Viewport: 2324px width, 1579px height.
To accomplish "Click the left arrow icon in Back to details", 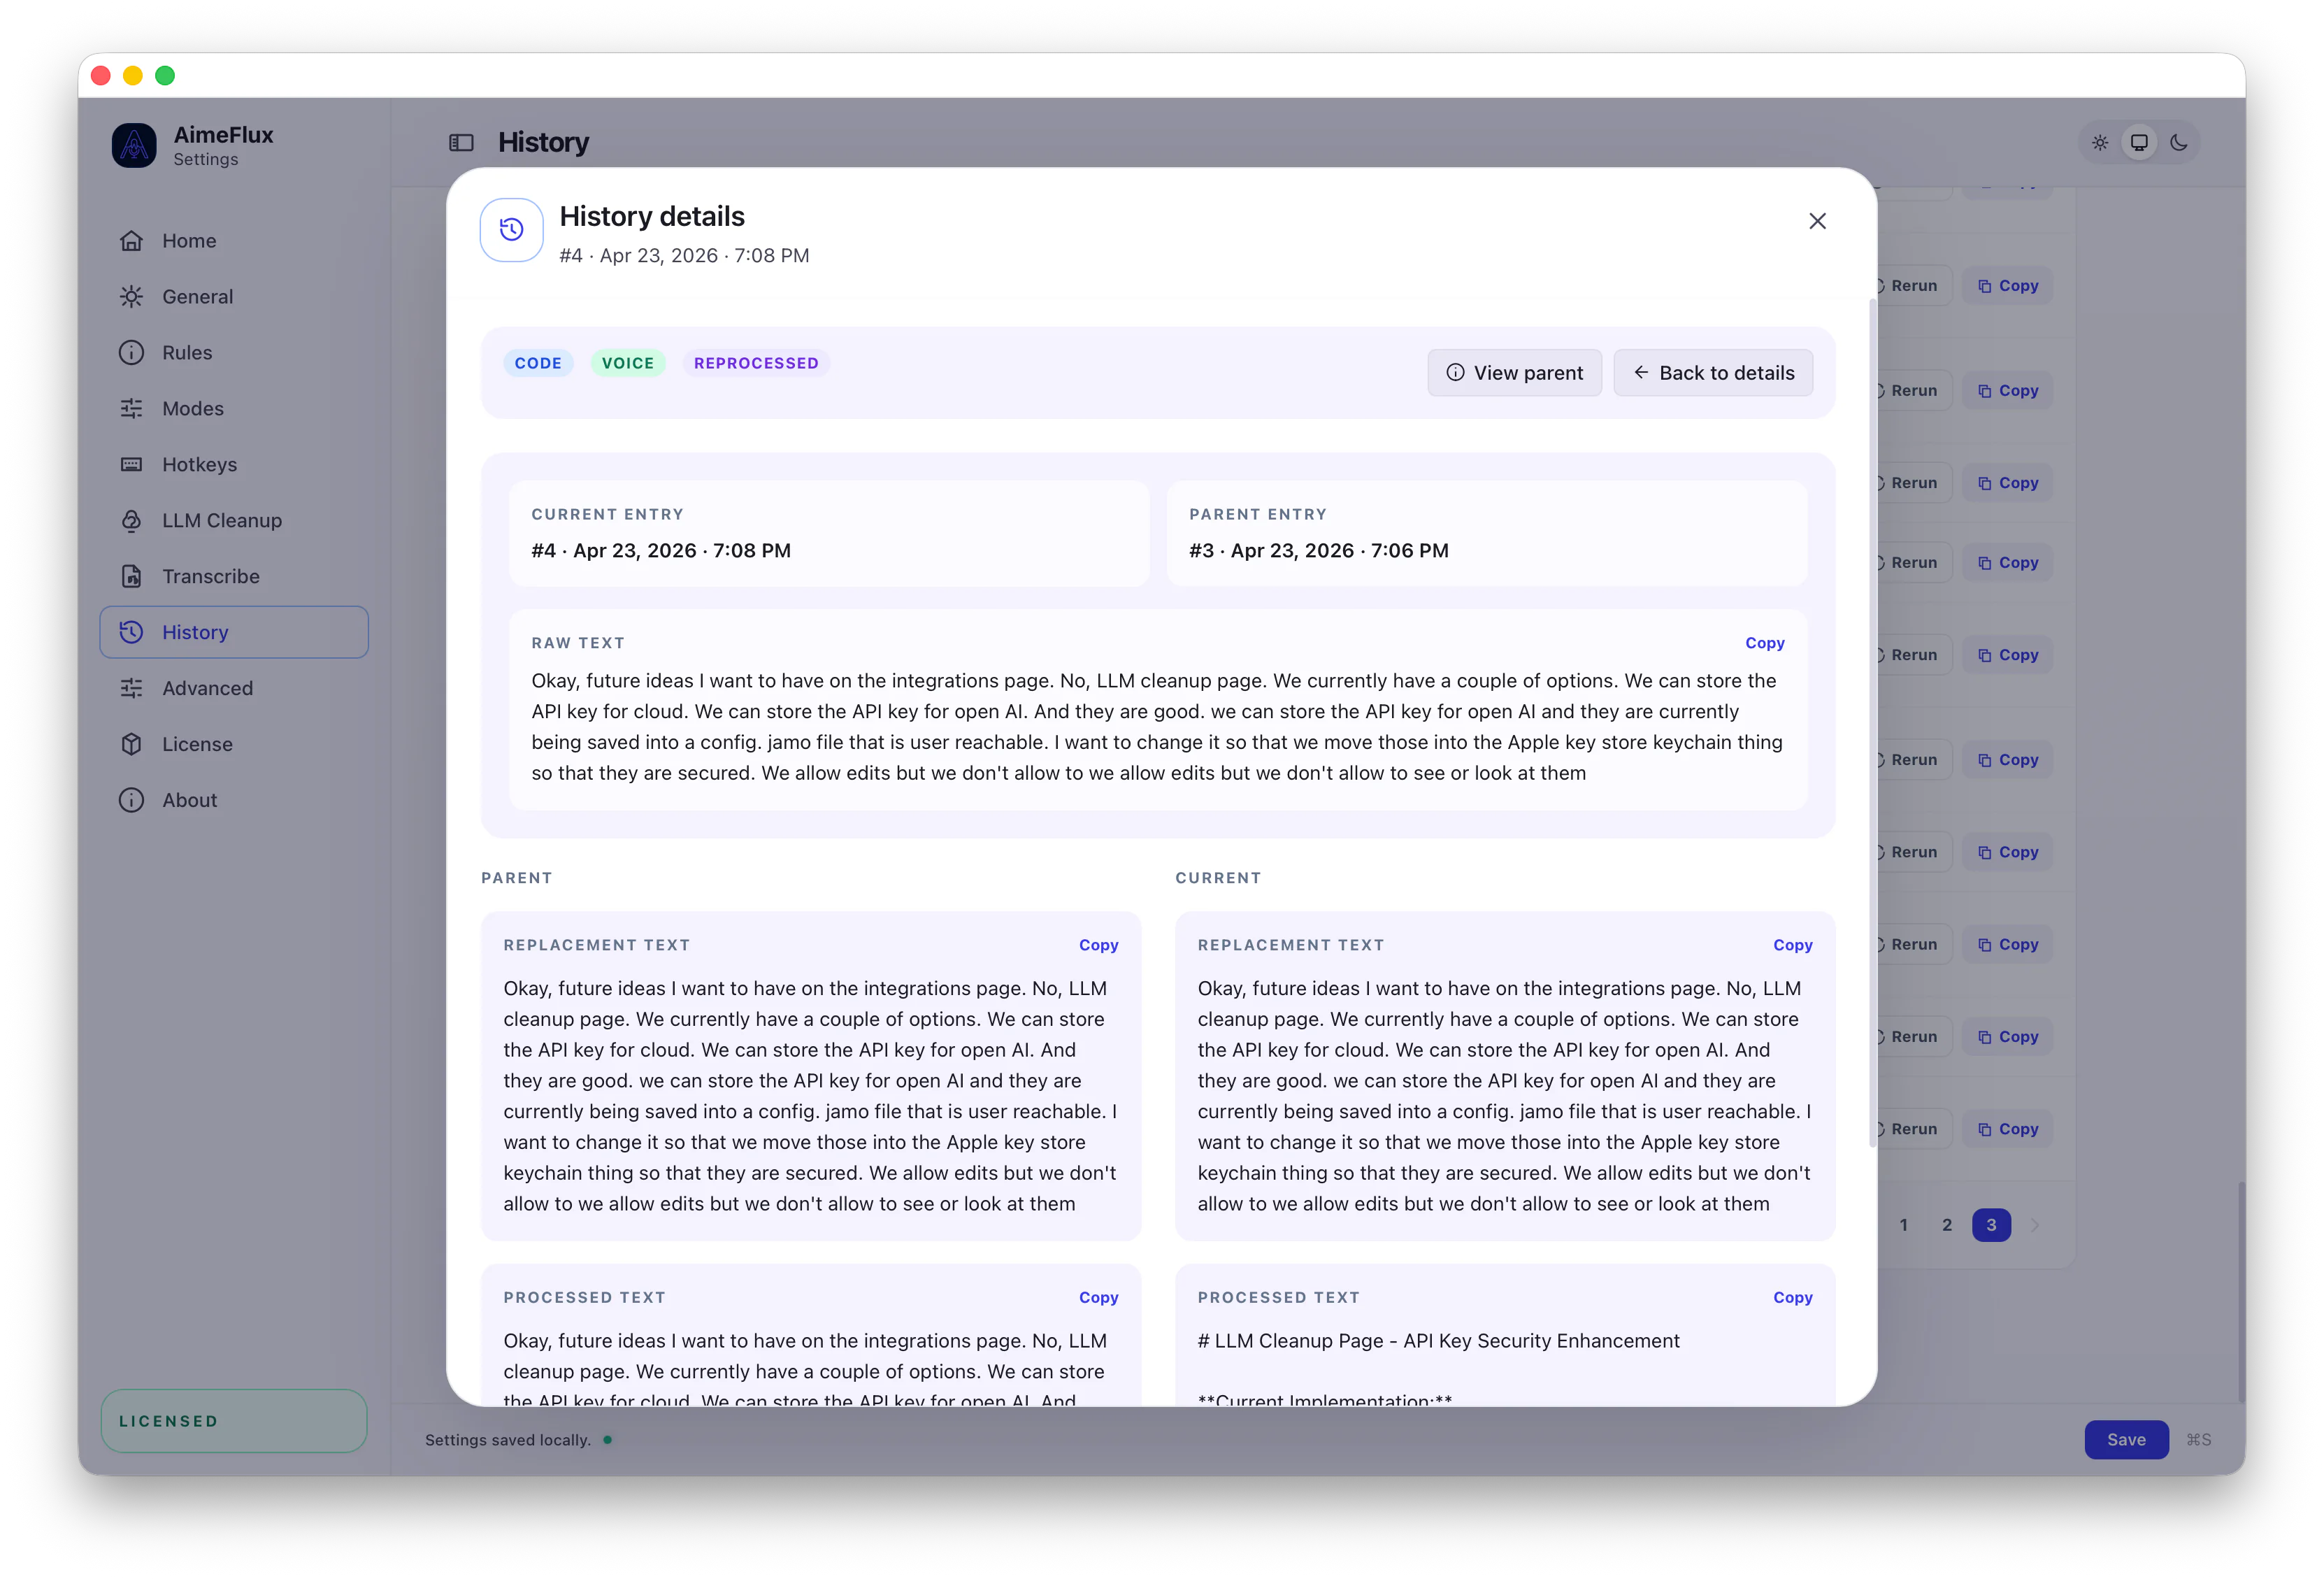I will 1641,373.
